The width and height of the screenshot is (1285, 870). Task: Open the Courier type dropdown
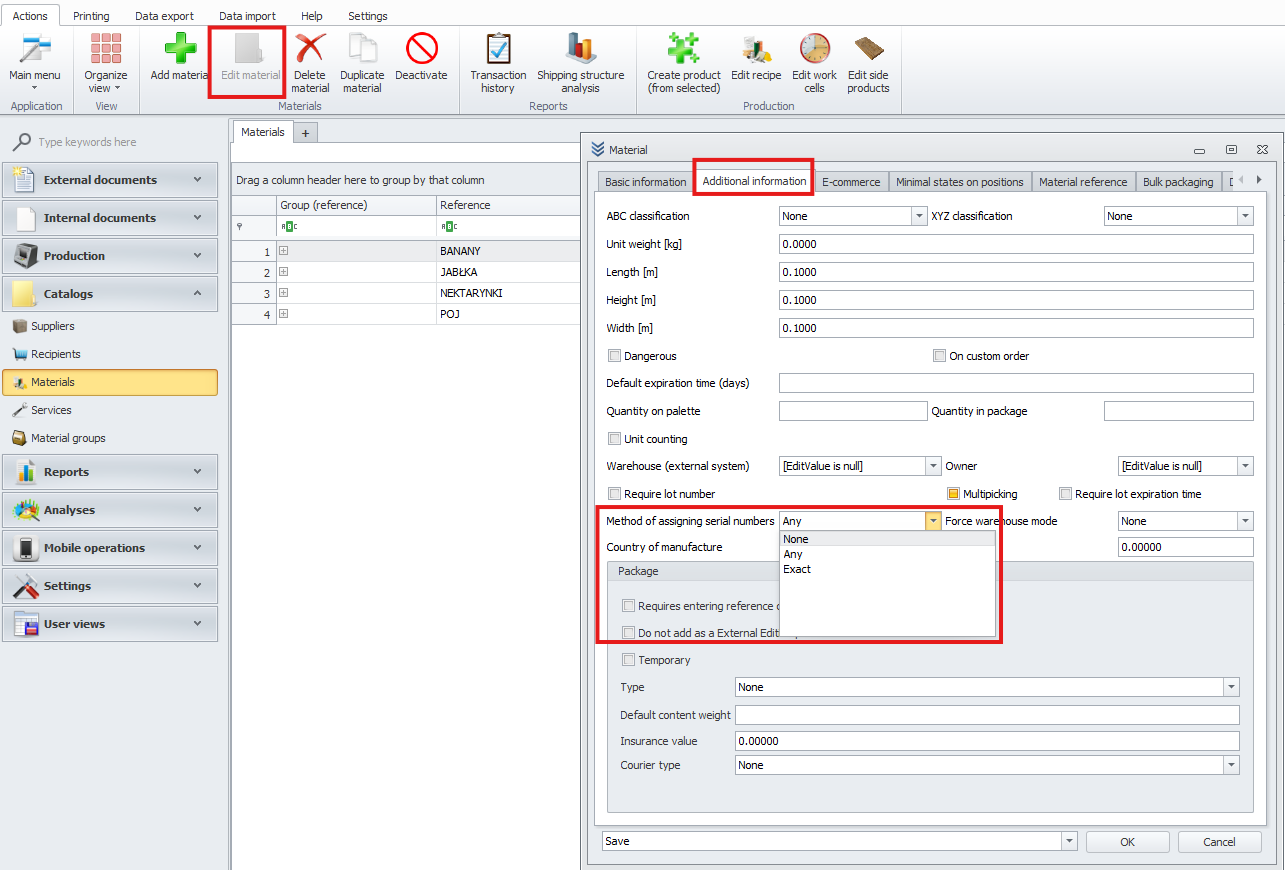1232,765
